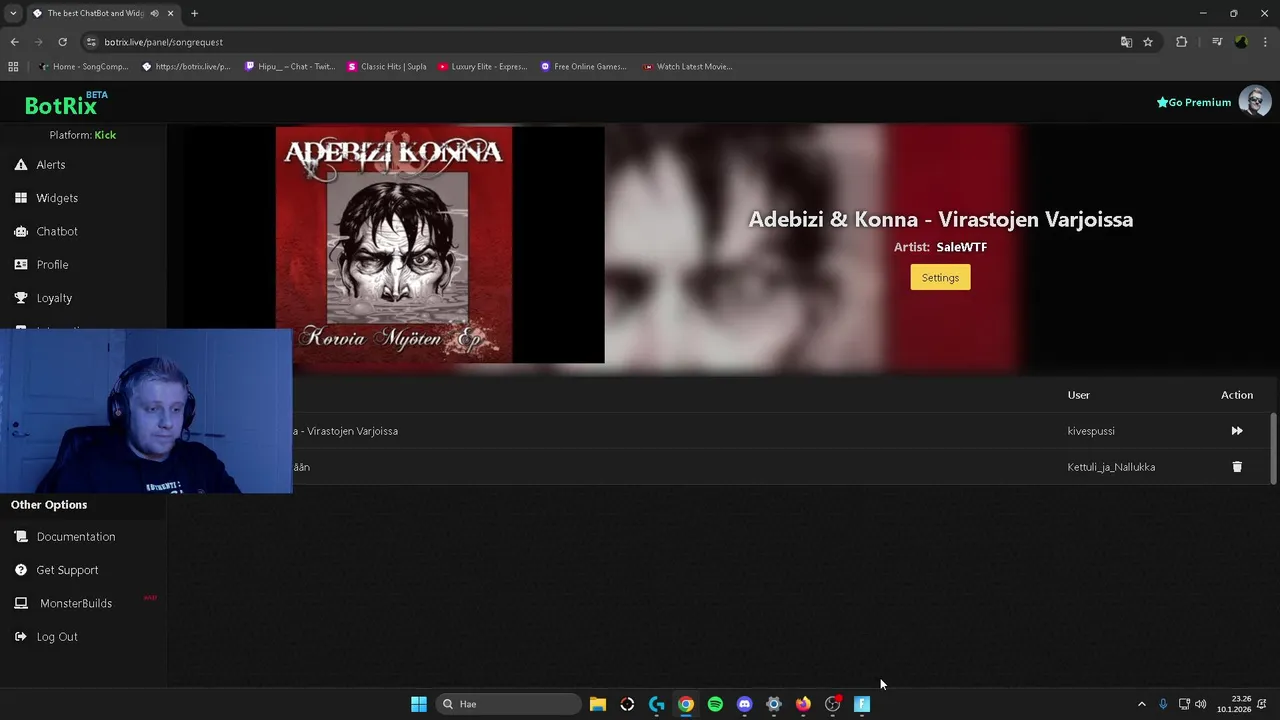
Task: Open Logitech G HUB from taskbar
Action: pos(657,704)
